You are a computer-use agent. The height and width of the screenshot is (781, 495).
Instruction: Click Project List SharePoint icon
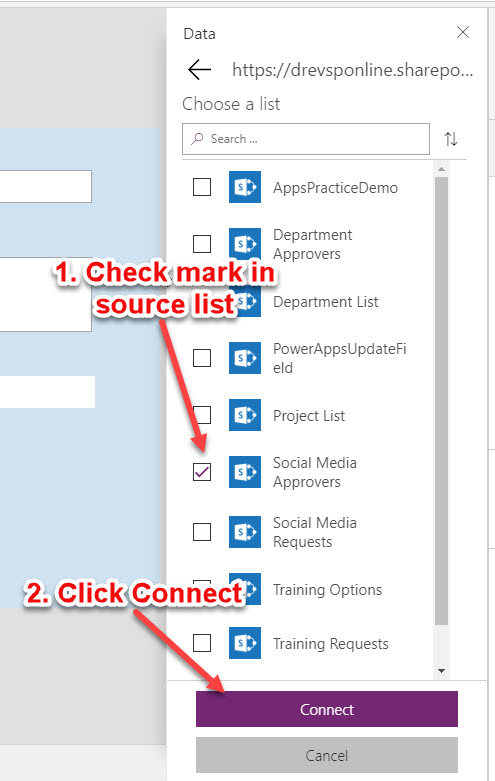point(245,414)
